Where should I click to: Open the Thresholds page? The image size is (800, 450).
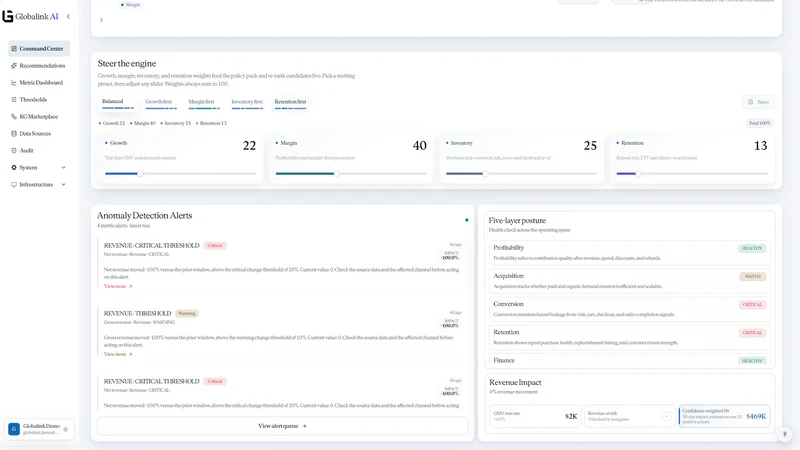[39, 99]
